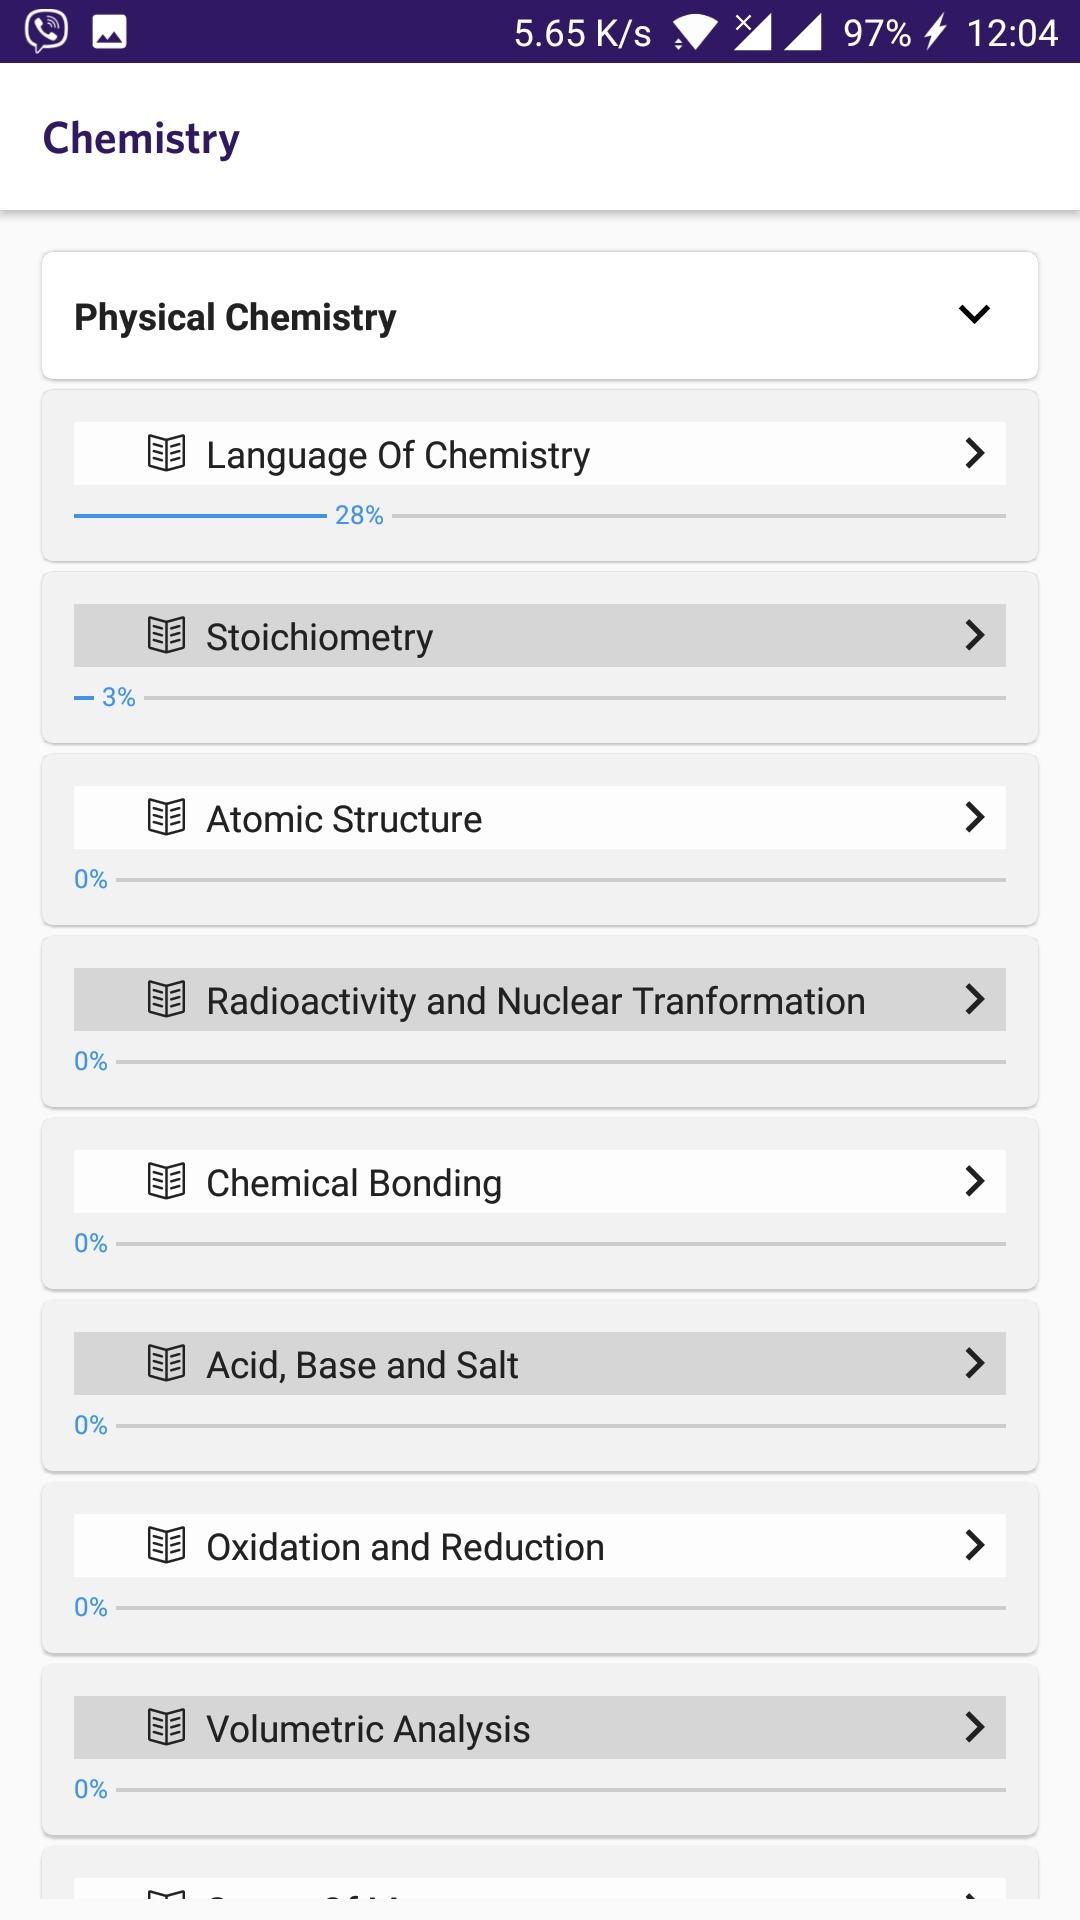Tap the book icon beside Chemical Bonding

point(166,1181)
